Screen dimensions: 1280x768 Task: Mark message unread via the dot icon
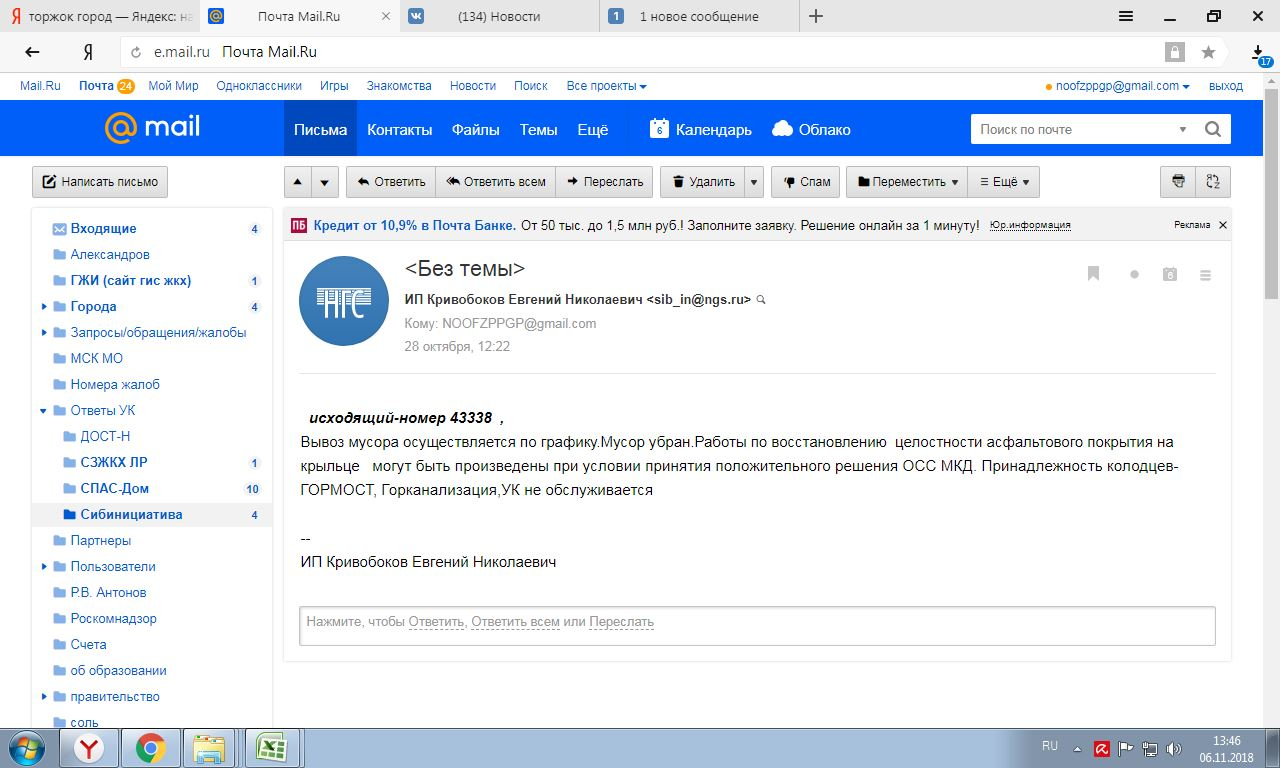1134,274
